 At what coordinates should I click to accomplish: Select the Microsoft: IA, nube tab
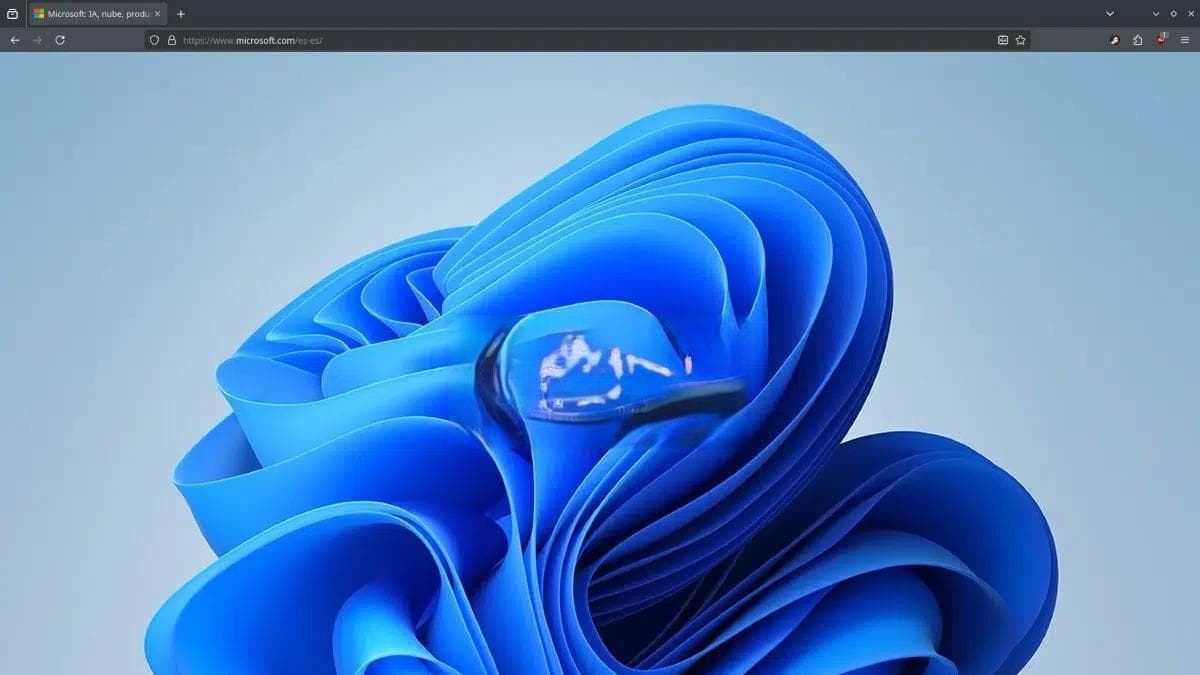(x=97, y=14)
